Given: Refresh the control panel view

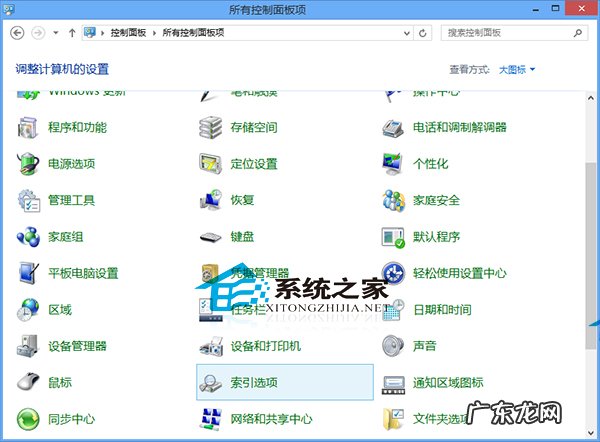Looking at the screenshot, I should (423, 33).
